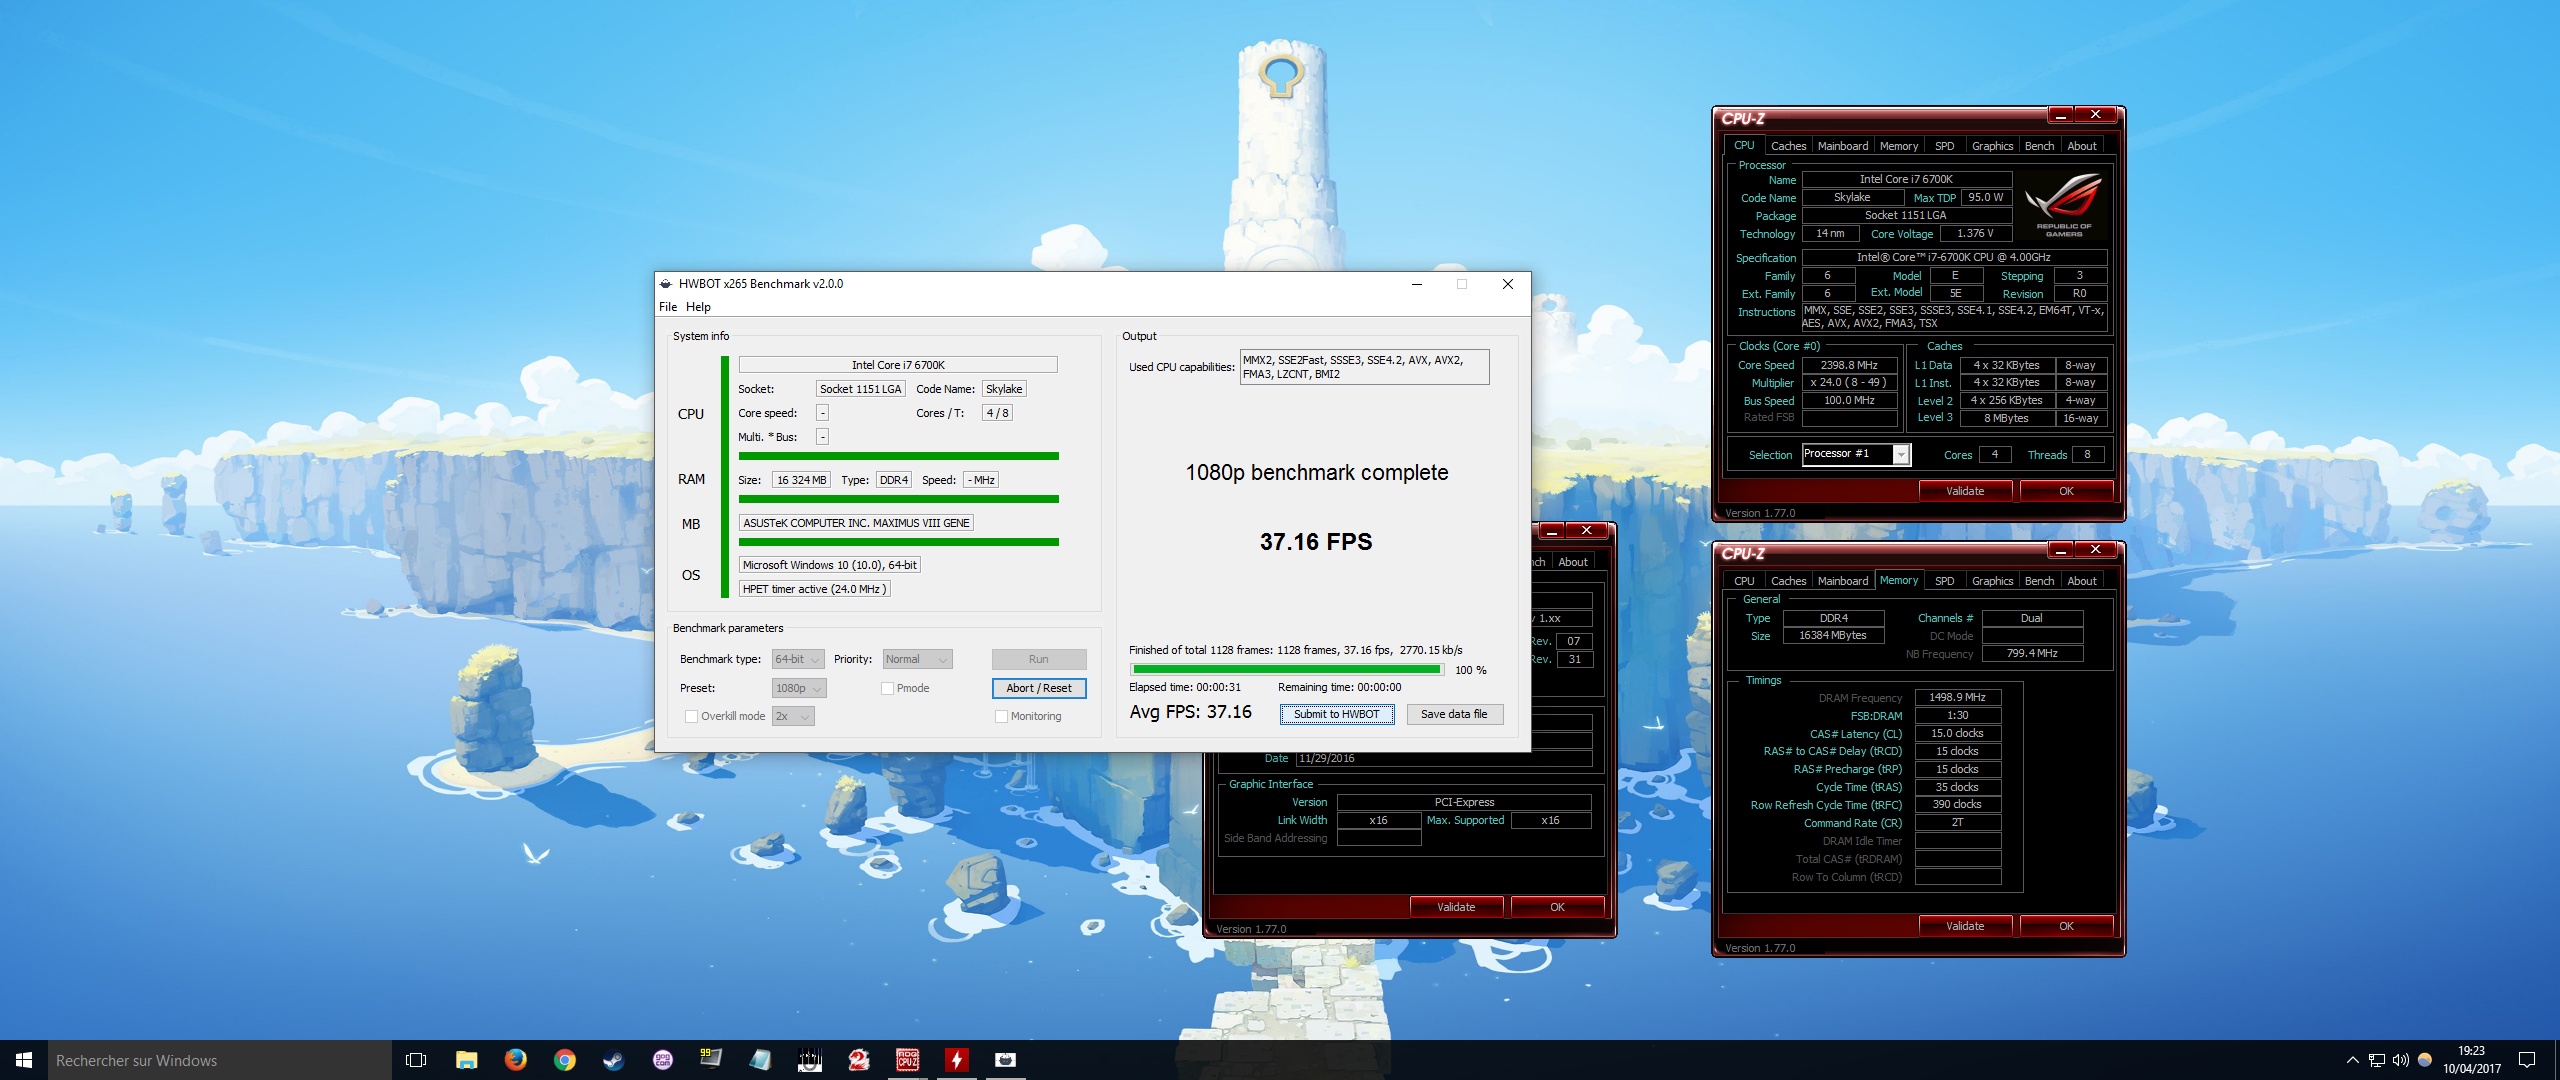Open Steam from the taskbar
2560x1080 pixels.
click(x=614, y=1060)
